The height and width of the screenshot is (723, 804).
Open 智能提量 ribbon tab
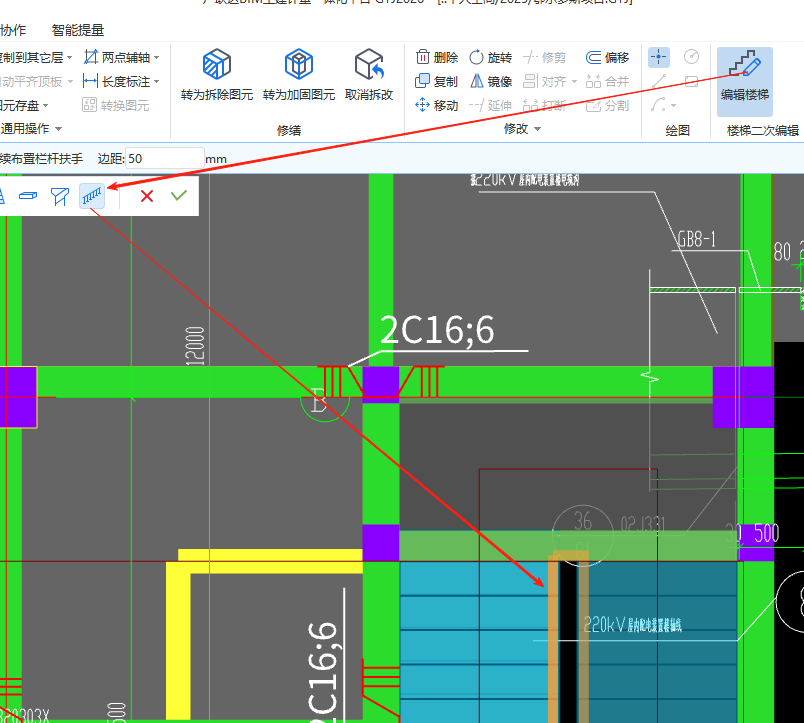pyautogui.click(x=78, y=30)
